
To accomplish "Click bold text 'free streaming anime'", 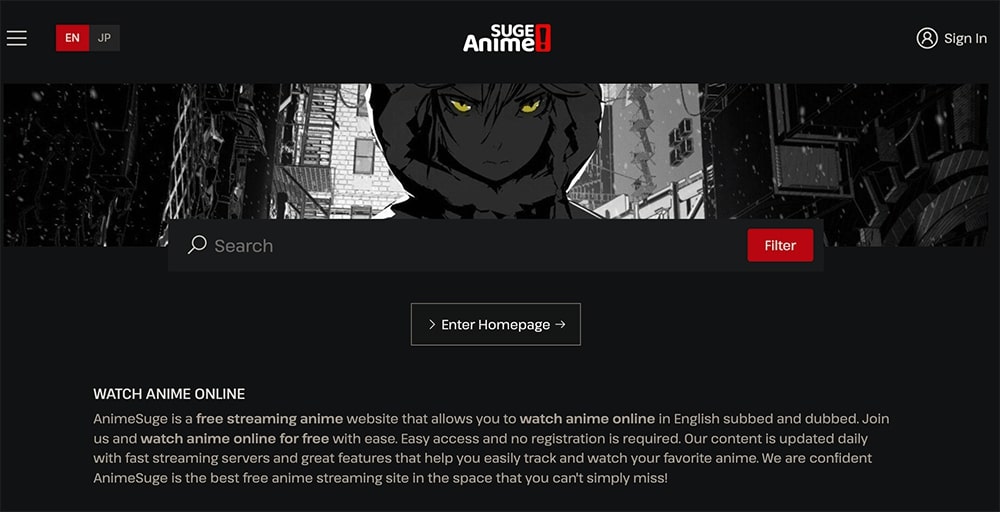I will [x=270, y=420].
